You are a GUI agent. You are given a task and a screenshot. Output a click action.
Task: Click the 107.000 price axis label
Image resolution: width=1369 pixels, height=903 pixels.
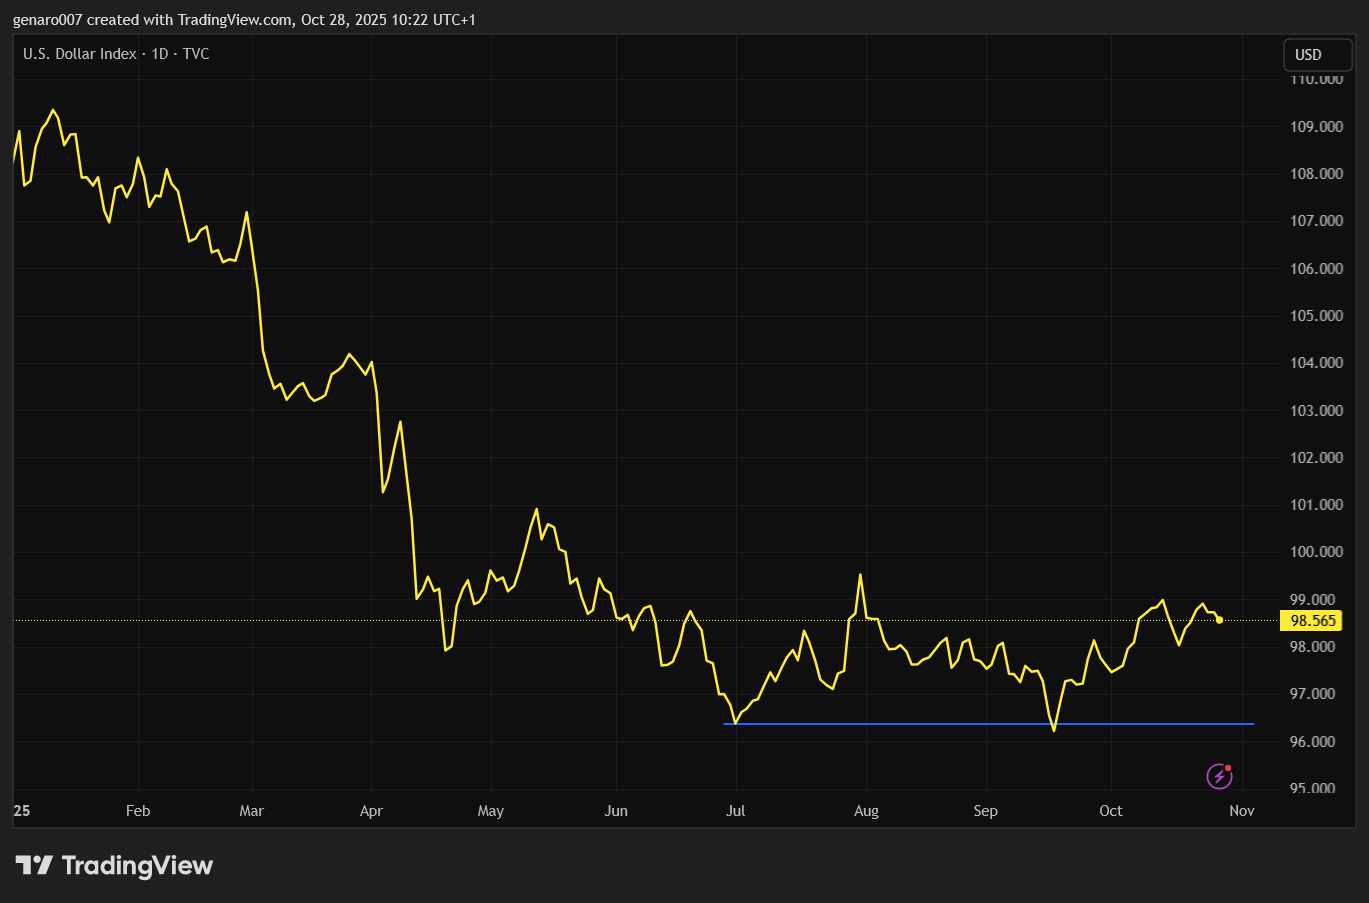pyautogui.click(x=1316, y=221)
